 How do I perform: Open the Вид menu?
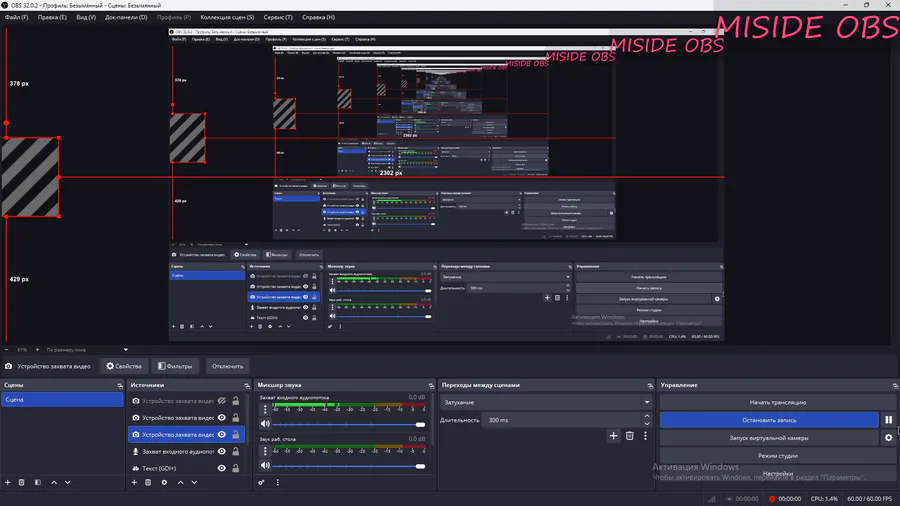pos(86,17)
